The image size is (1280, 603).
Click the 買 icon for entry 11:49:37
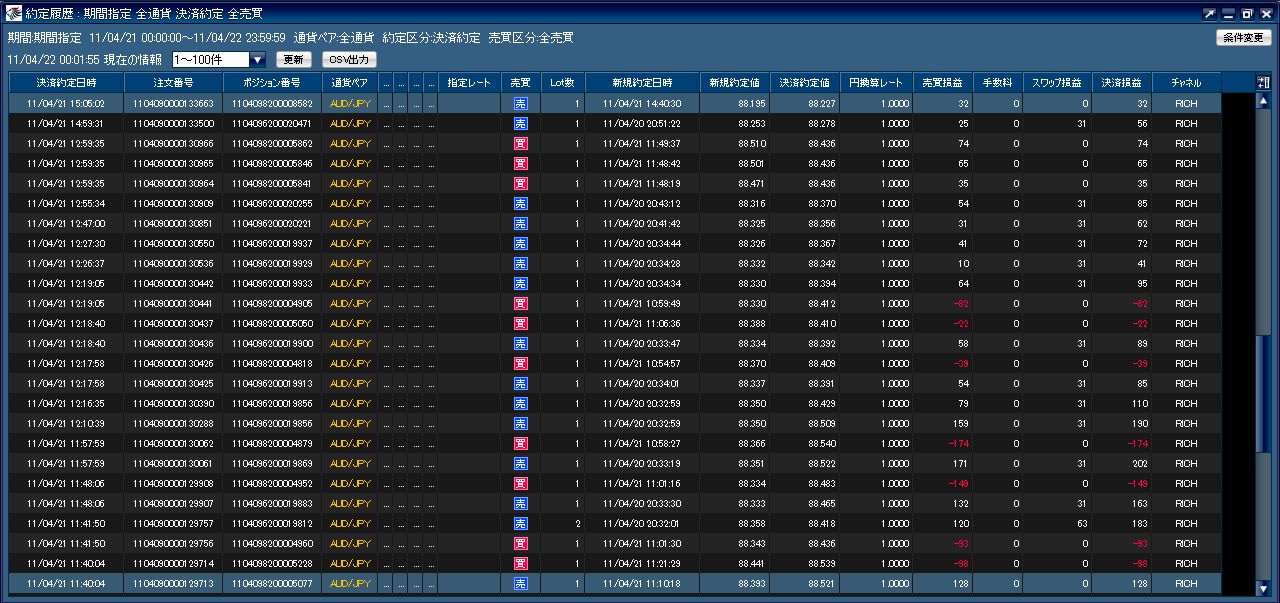click(520, 143)
